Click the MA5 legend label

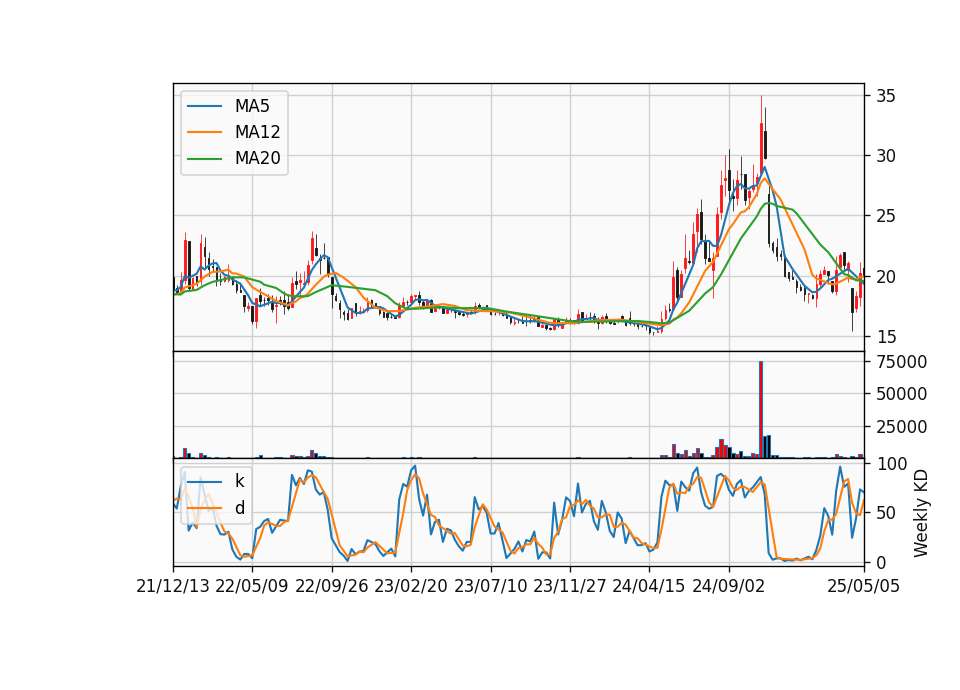click(252, 106)
